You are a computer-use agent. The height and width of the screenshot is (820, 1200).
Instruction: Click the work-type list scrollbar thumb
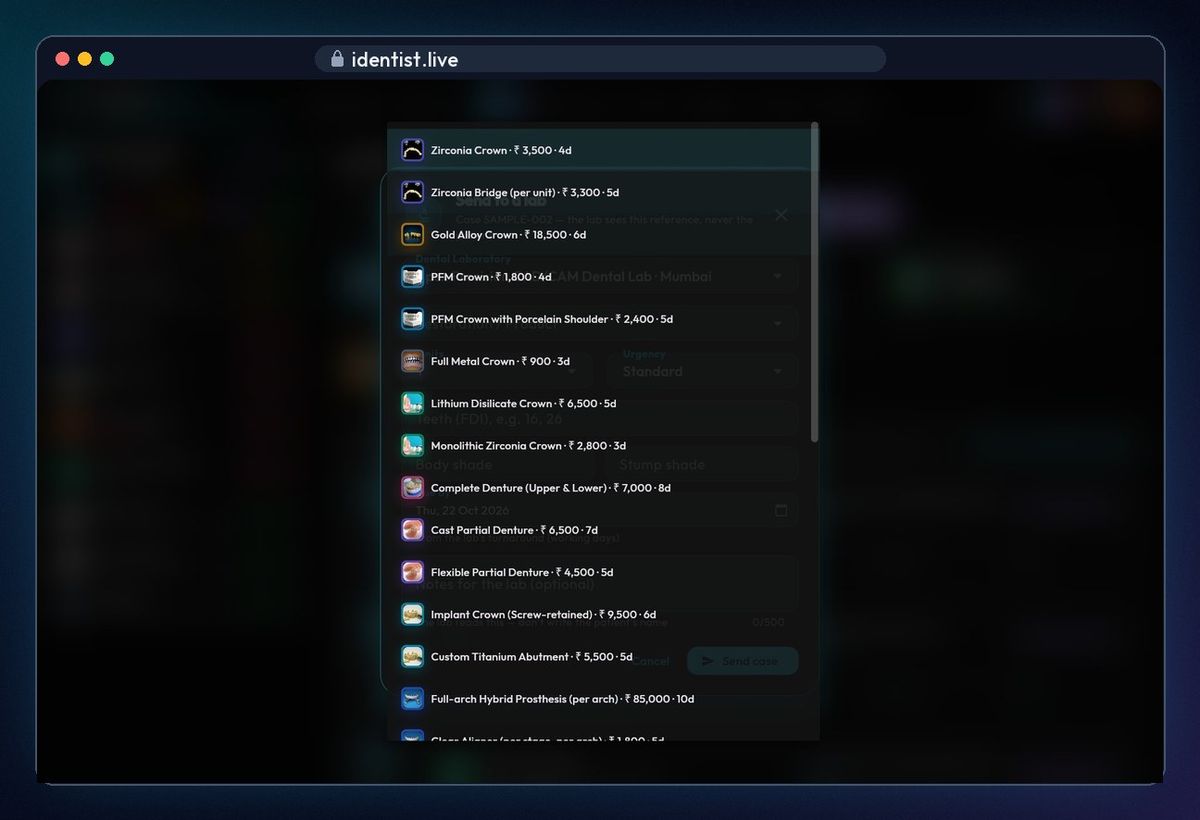[x=815, y=282]
